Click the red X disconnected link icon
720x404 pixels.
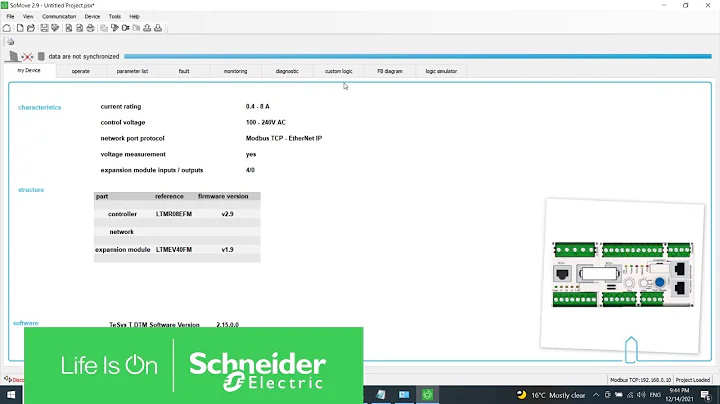[28, 56]
